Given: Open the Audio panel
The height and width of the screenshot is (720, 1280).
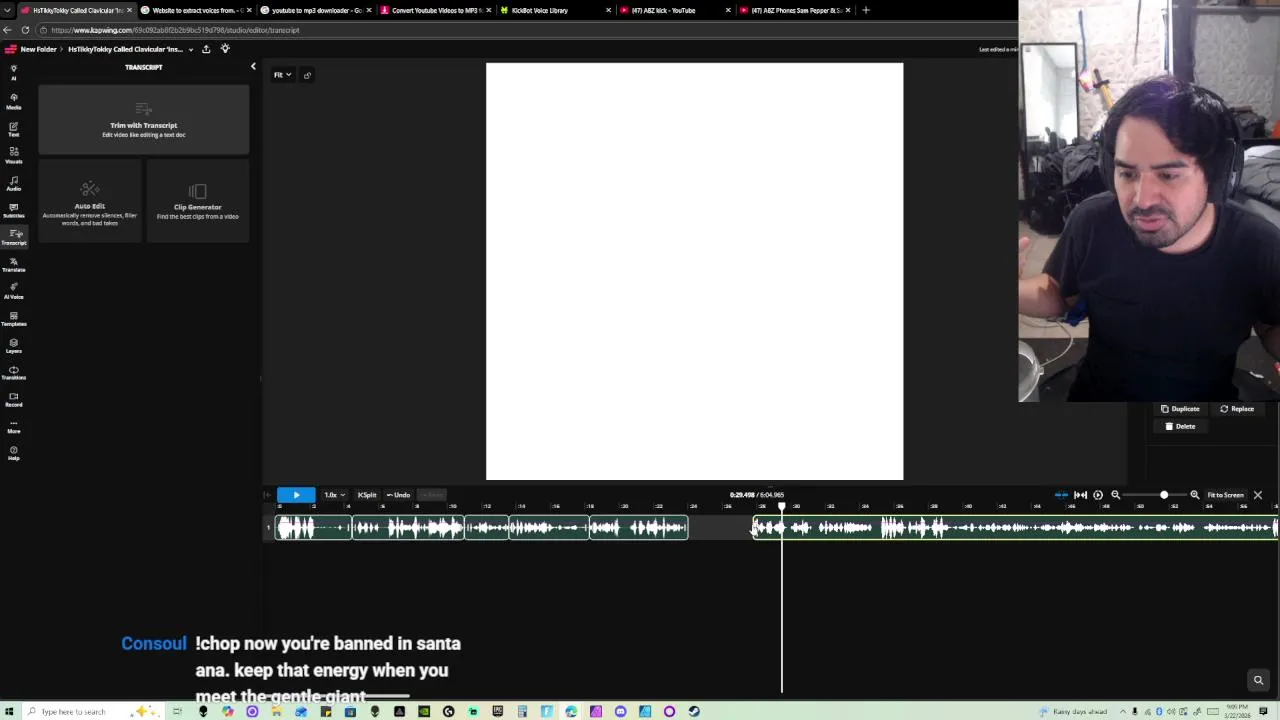Looking at the screenshot, I should 13,183.
